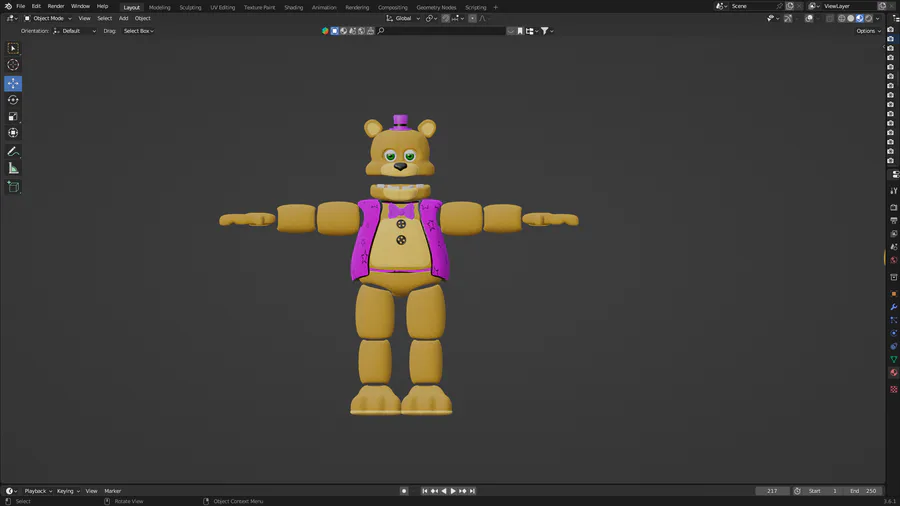
Task: Switch viewport shading to Rendered
Action: tap(869, 18)
